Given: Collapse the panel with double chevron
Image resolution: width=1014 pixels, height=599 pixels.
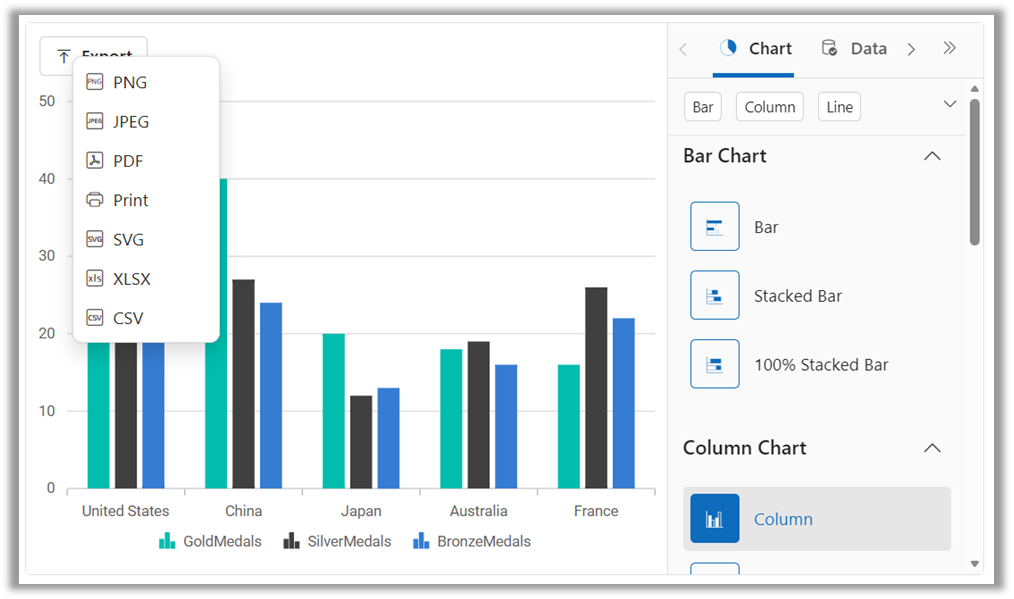Looking at the screenshot, I should [949, 48].
